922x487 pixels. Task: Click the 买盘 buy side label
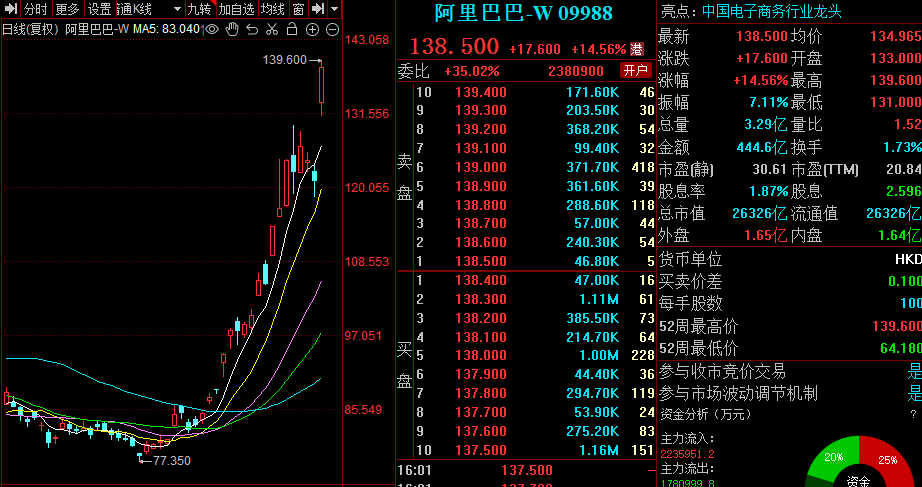click(404, 366)
